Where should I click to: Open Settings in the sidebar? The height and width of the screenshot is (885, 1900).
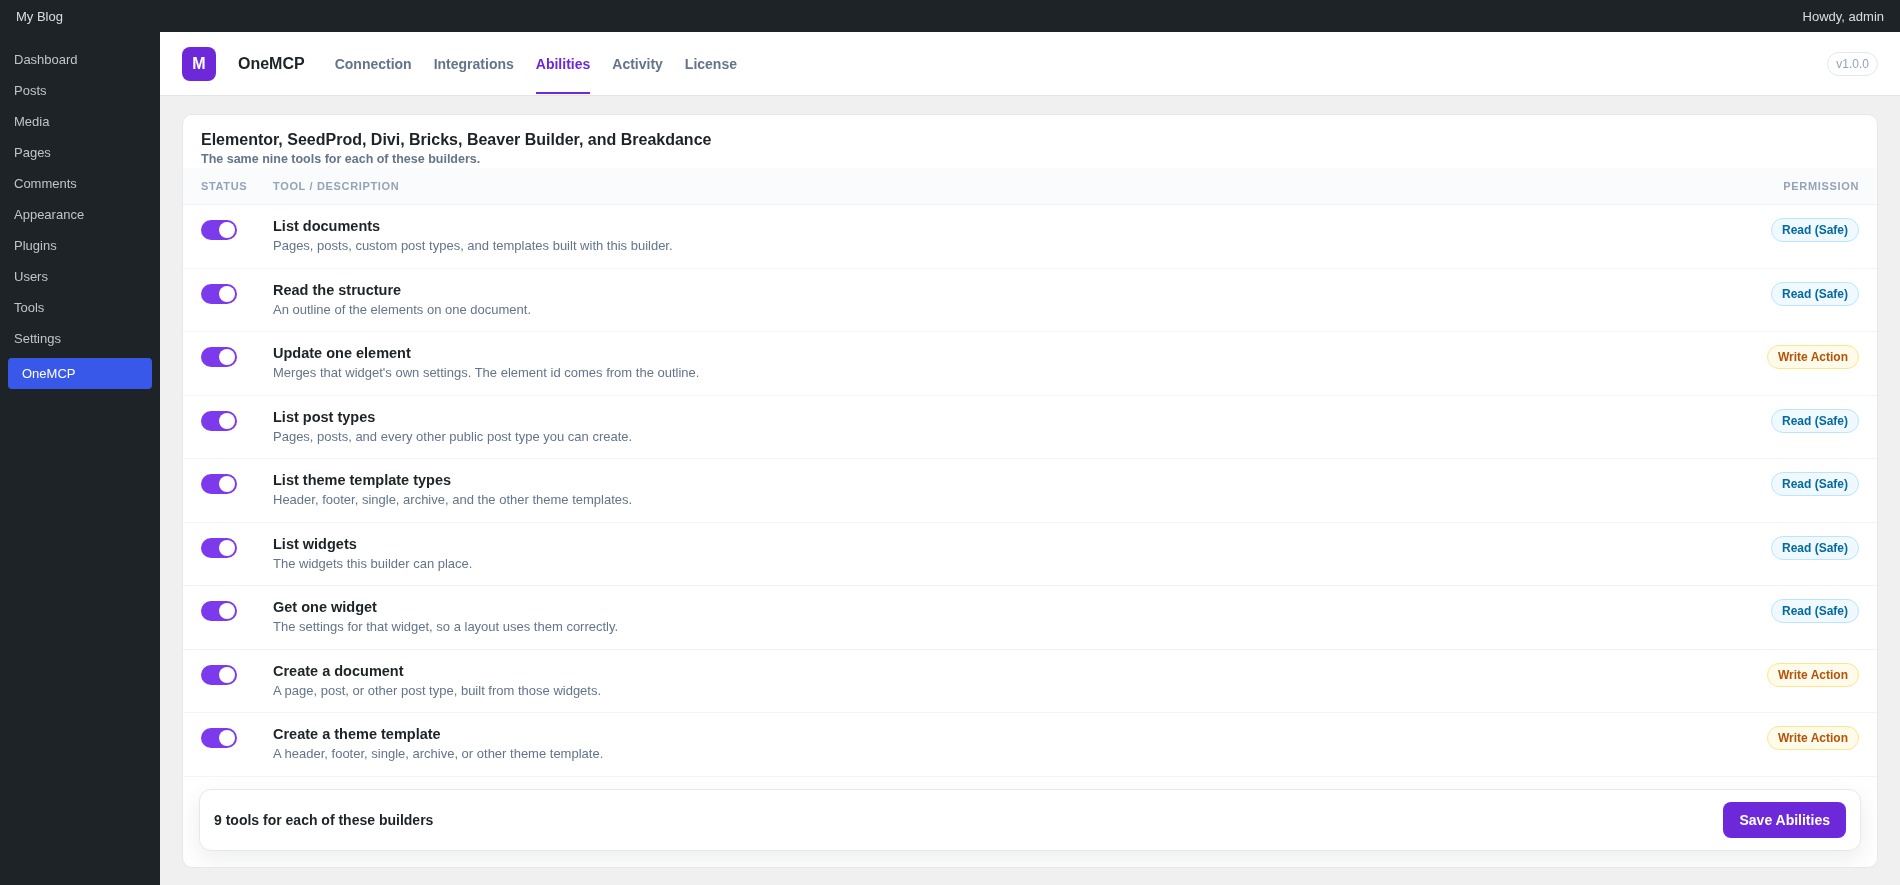(x=80, y=339)
